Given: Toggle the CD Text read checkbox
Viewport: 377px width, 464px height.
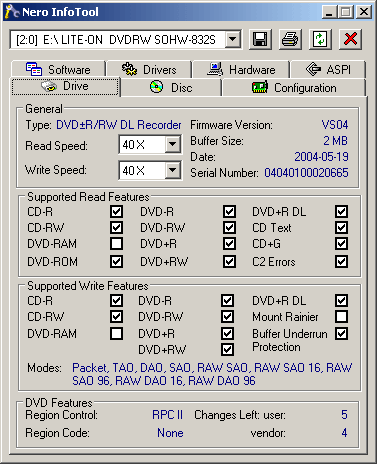Looking at the screenshot, I should [x=342, y=228].
